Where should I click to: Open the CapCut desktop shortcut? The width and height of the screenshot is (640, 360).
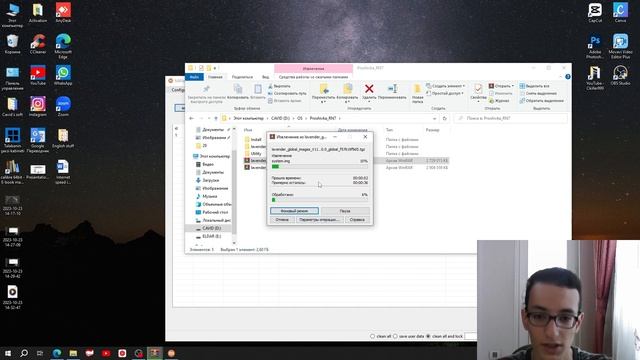tap(595, 13)
